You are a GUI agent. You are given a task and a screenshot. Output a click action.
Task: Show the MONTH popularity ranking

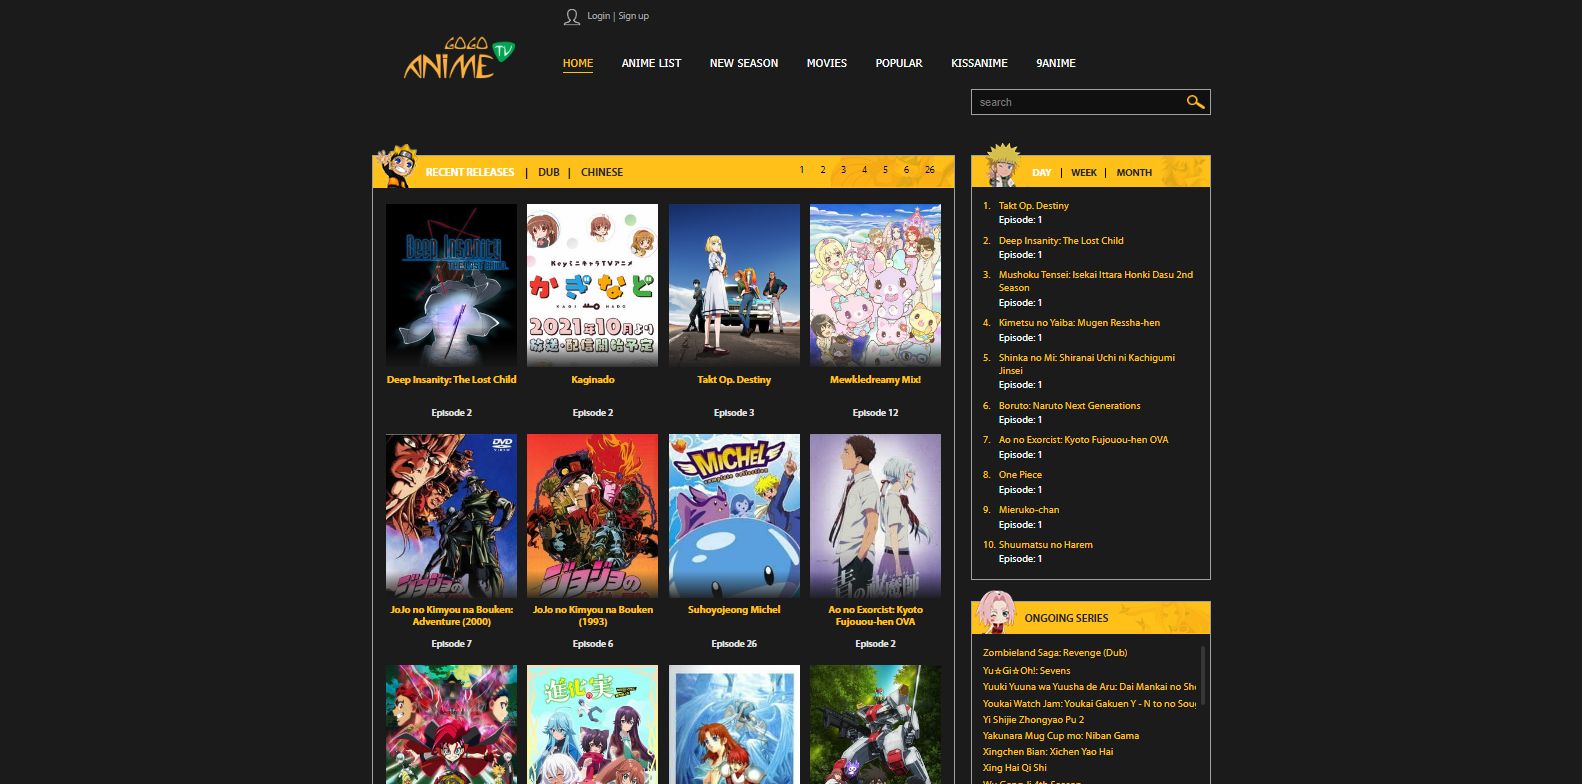[x=1134, y=173]
